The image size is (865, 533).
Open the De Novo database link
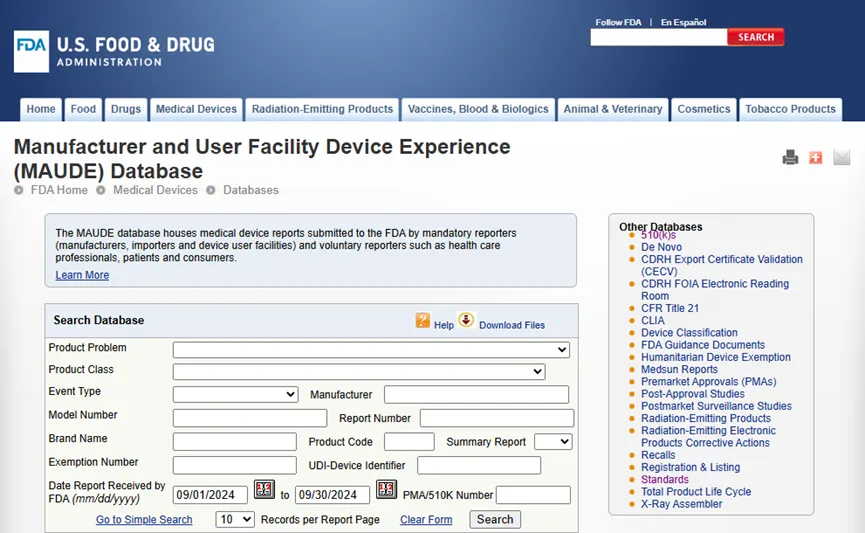click(661, 247)
